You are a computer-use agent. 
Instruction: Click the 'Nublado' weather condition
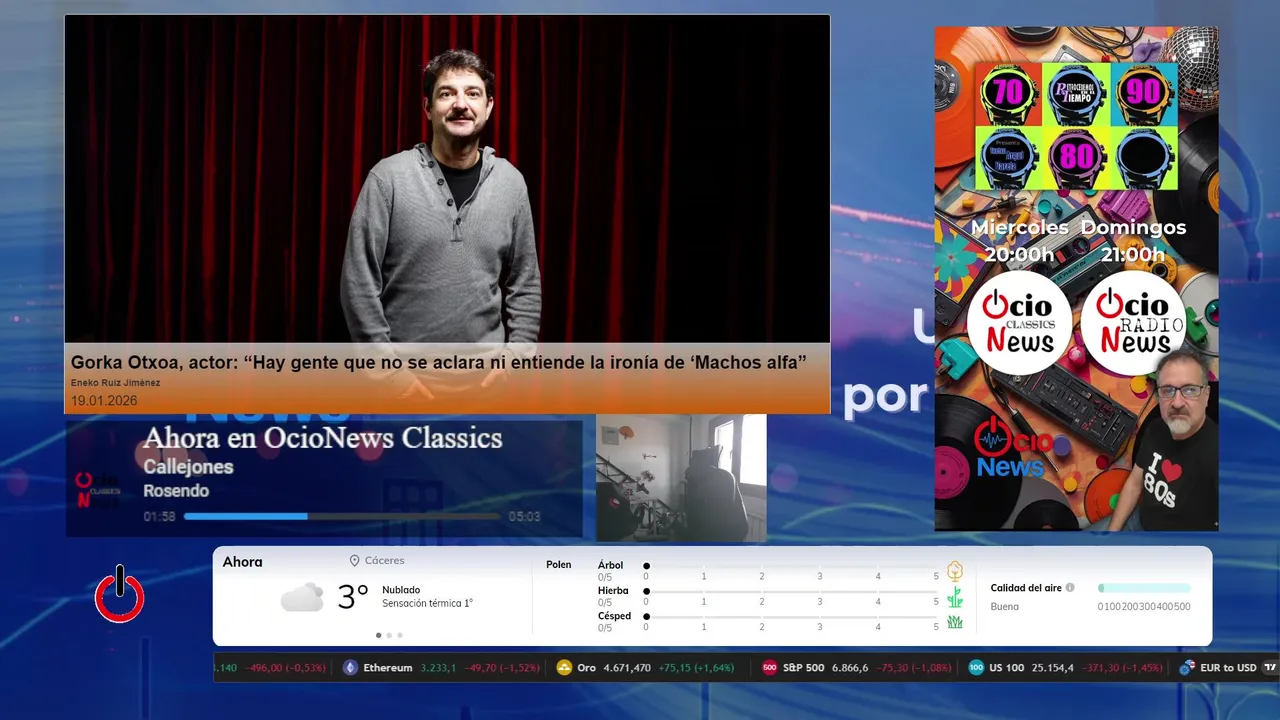tap(401, 590)
